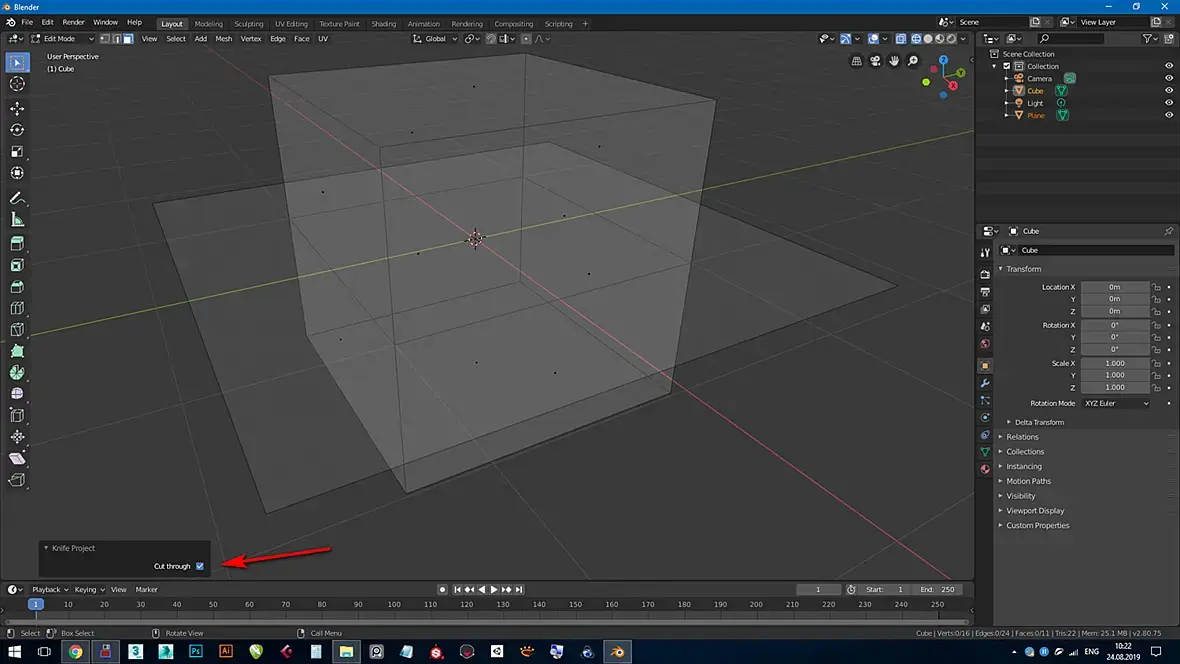Open the Edit Mode dropdown
Viewport: 1180px width, 664px height.
click(62, 39)
